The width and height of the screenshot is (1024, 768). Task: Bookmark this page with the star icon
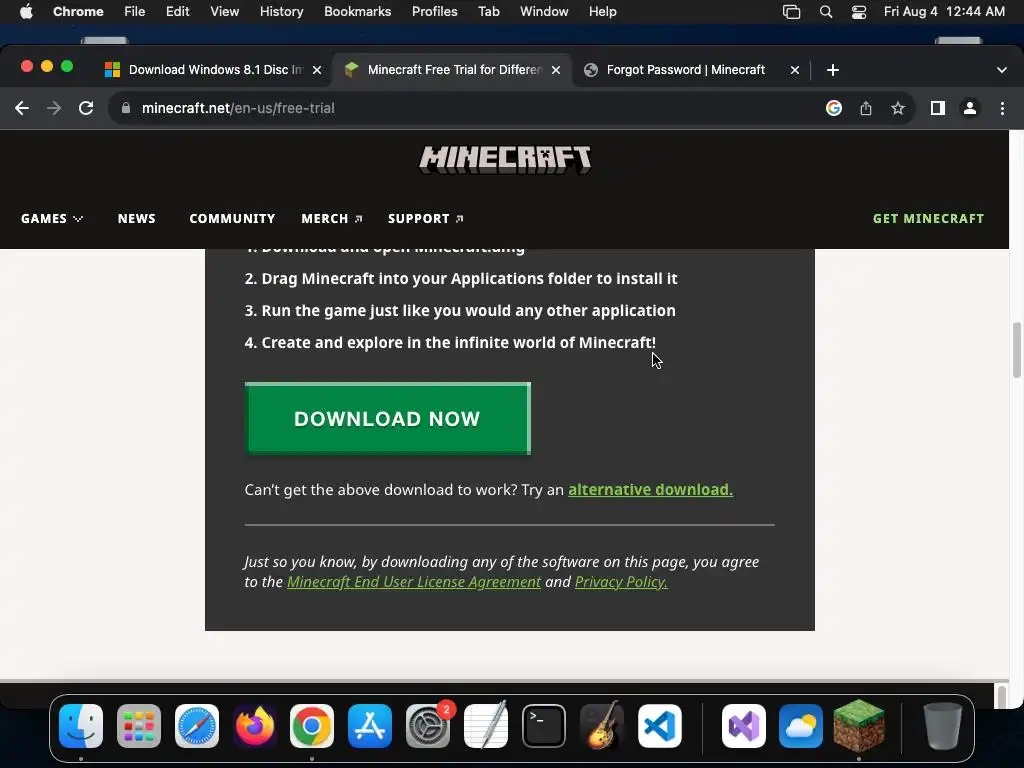[x=898, y=108]
